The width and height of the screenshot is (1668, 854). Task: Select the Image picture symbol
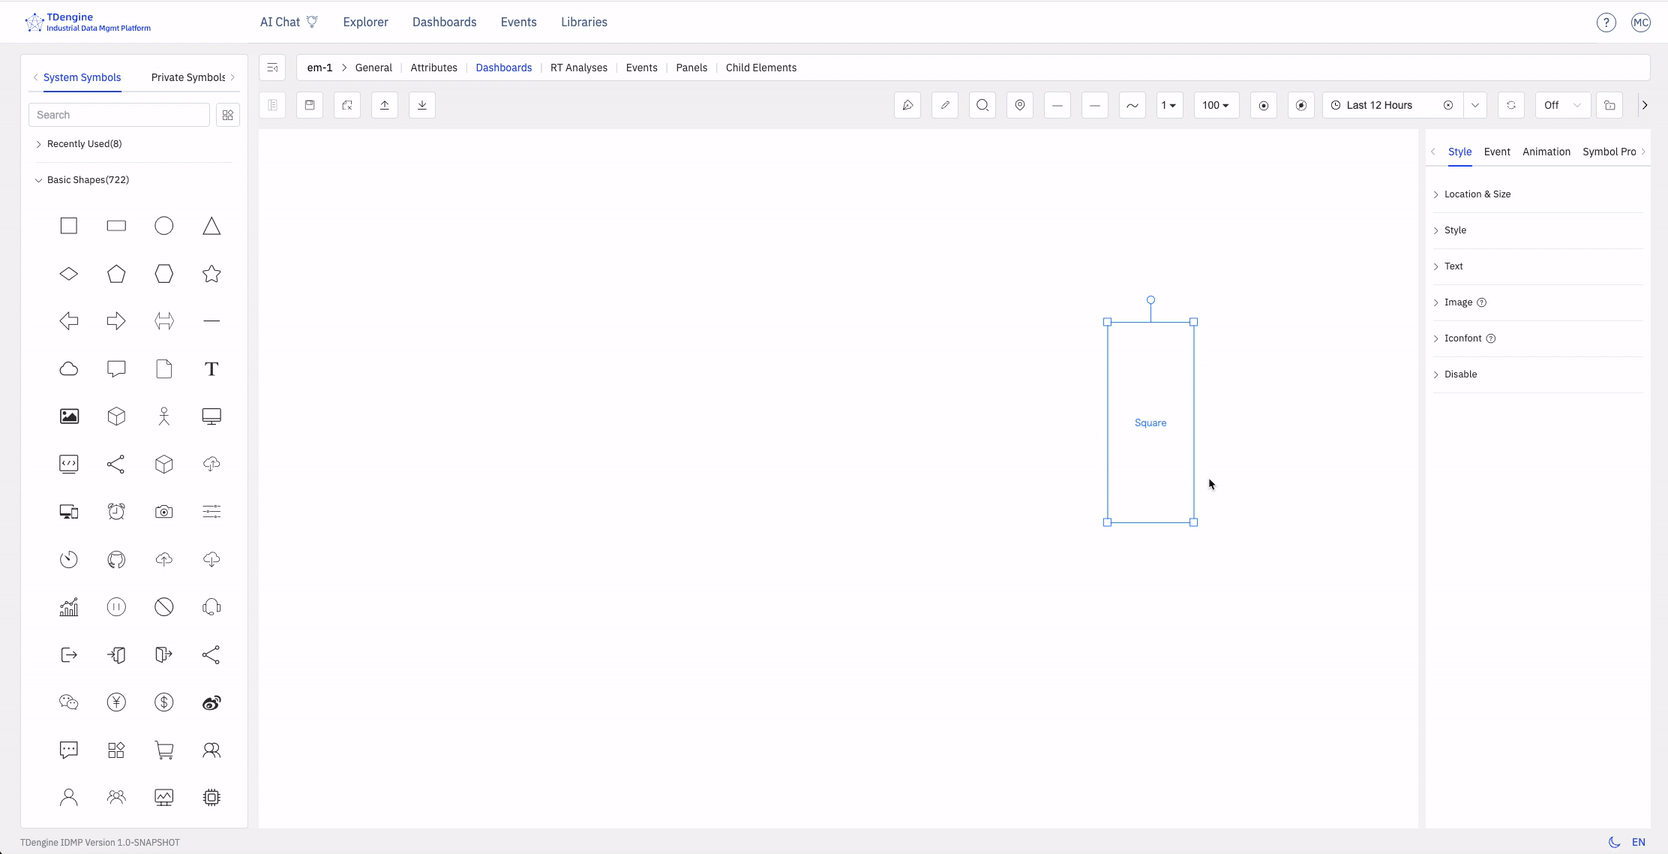(x=69, y=416)
